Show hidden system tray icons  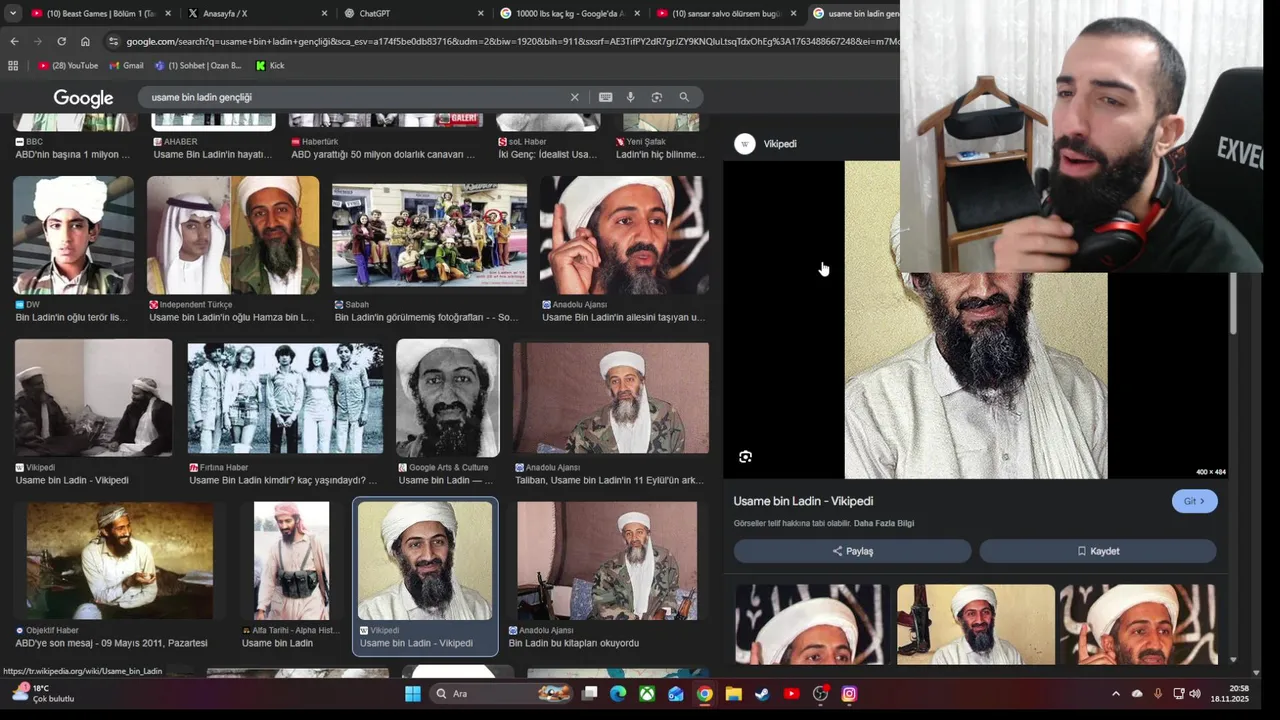(1116, 693)
